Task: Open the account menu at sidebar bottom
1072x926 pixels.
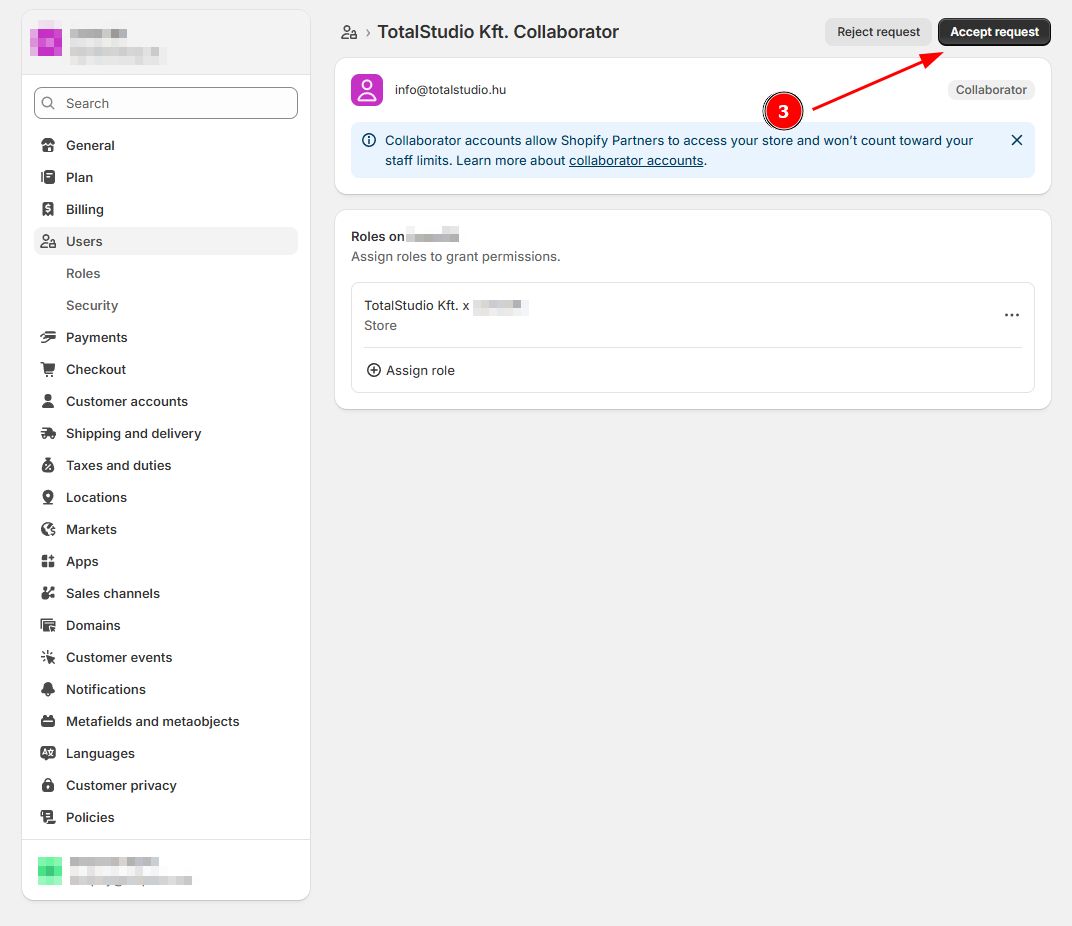Action: (165, 870)
